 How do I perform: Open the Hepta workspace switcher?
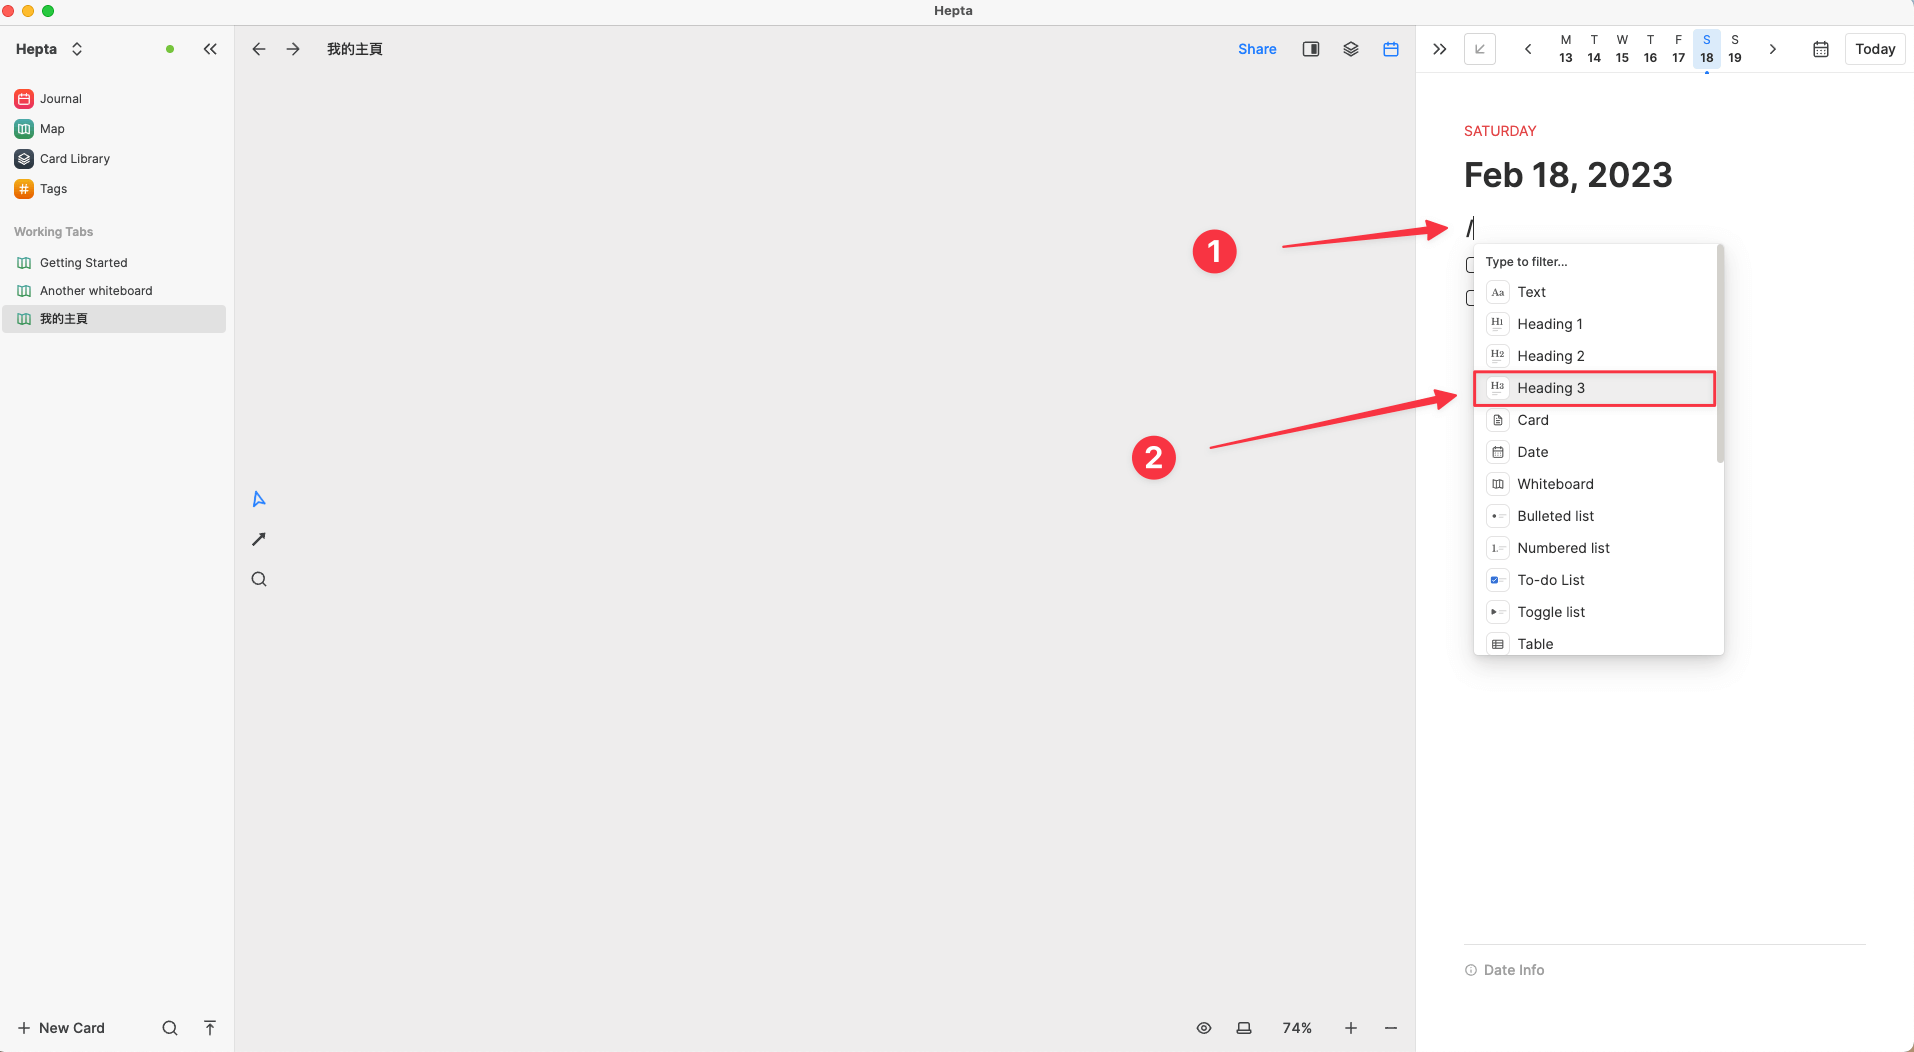(x=50, y=49)
